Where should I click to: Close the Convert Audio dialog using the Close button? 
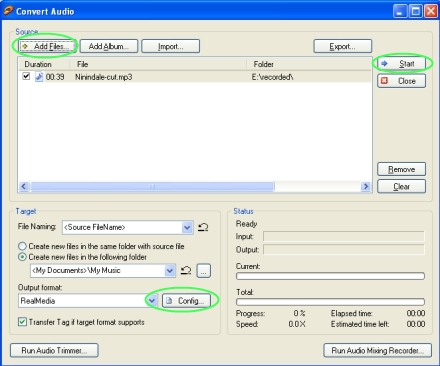pyautogui.click(x=402, y=81)
